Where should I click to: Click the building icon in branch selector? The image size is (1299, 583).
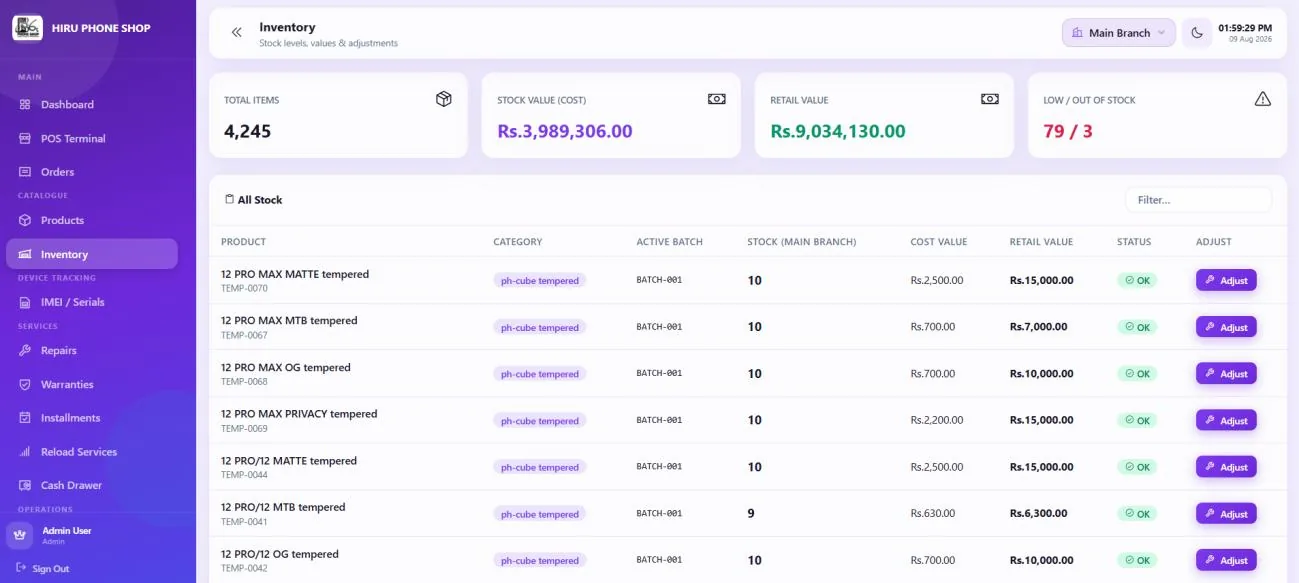tap(1077, 33)
